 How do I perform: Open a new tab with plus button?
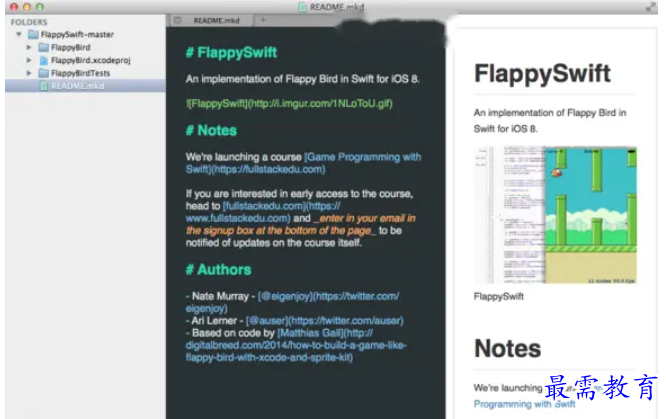(x=263, y=20)
